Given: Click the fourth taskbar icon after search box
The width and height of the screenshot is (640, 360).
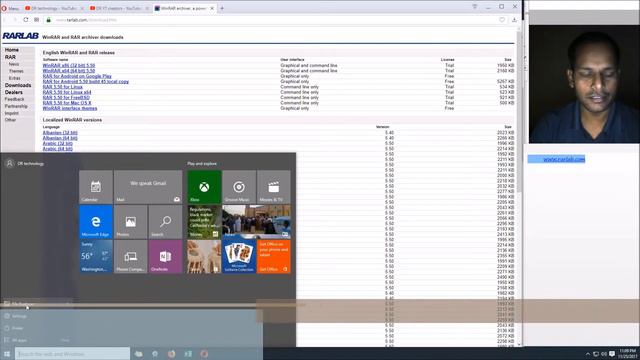Looking at the screenshot, I should click(x=188, y=353).
